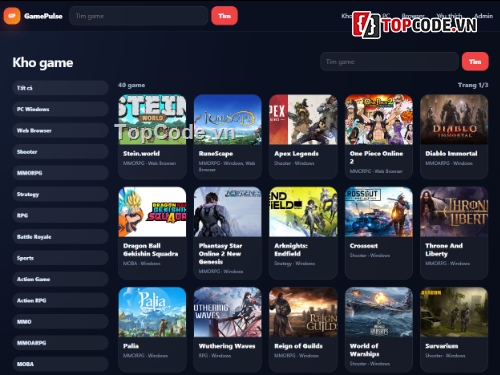The width and height of the screenshot is (500, 375).
Task: Click the GamePulse brand name
Action: 43,16
